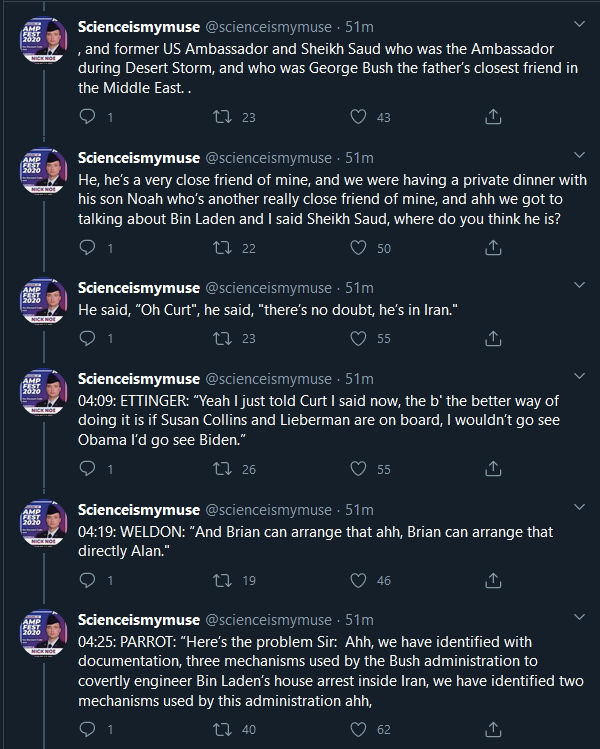Viewport: 600px width, 749px height.
Task: Reply to the 'Desert Storm' ambassador tweet
Action: (x=89, y=117)
